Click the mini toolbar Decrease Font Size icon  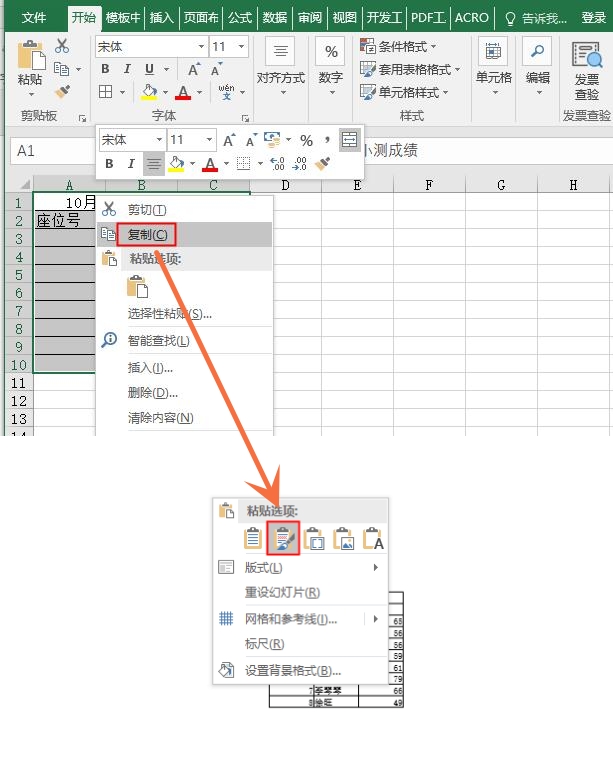[251, 140]
